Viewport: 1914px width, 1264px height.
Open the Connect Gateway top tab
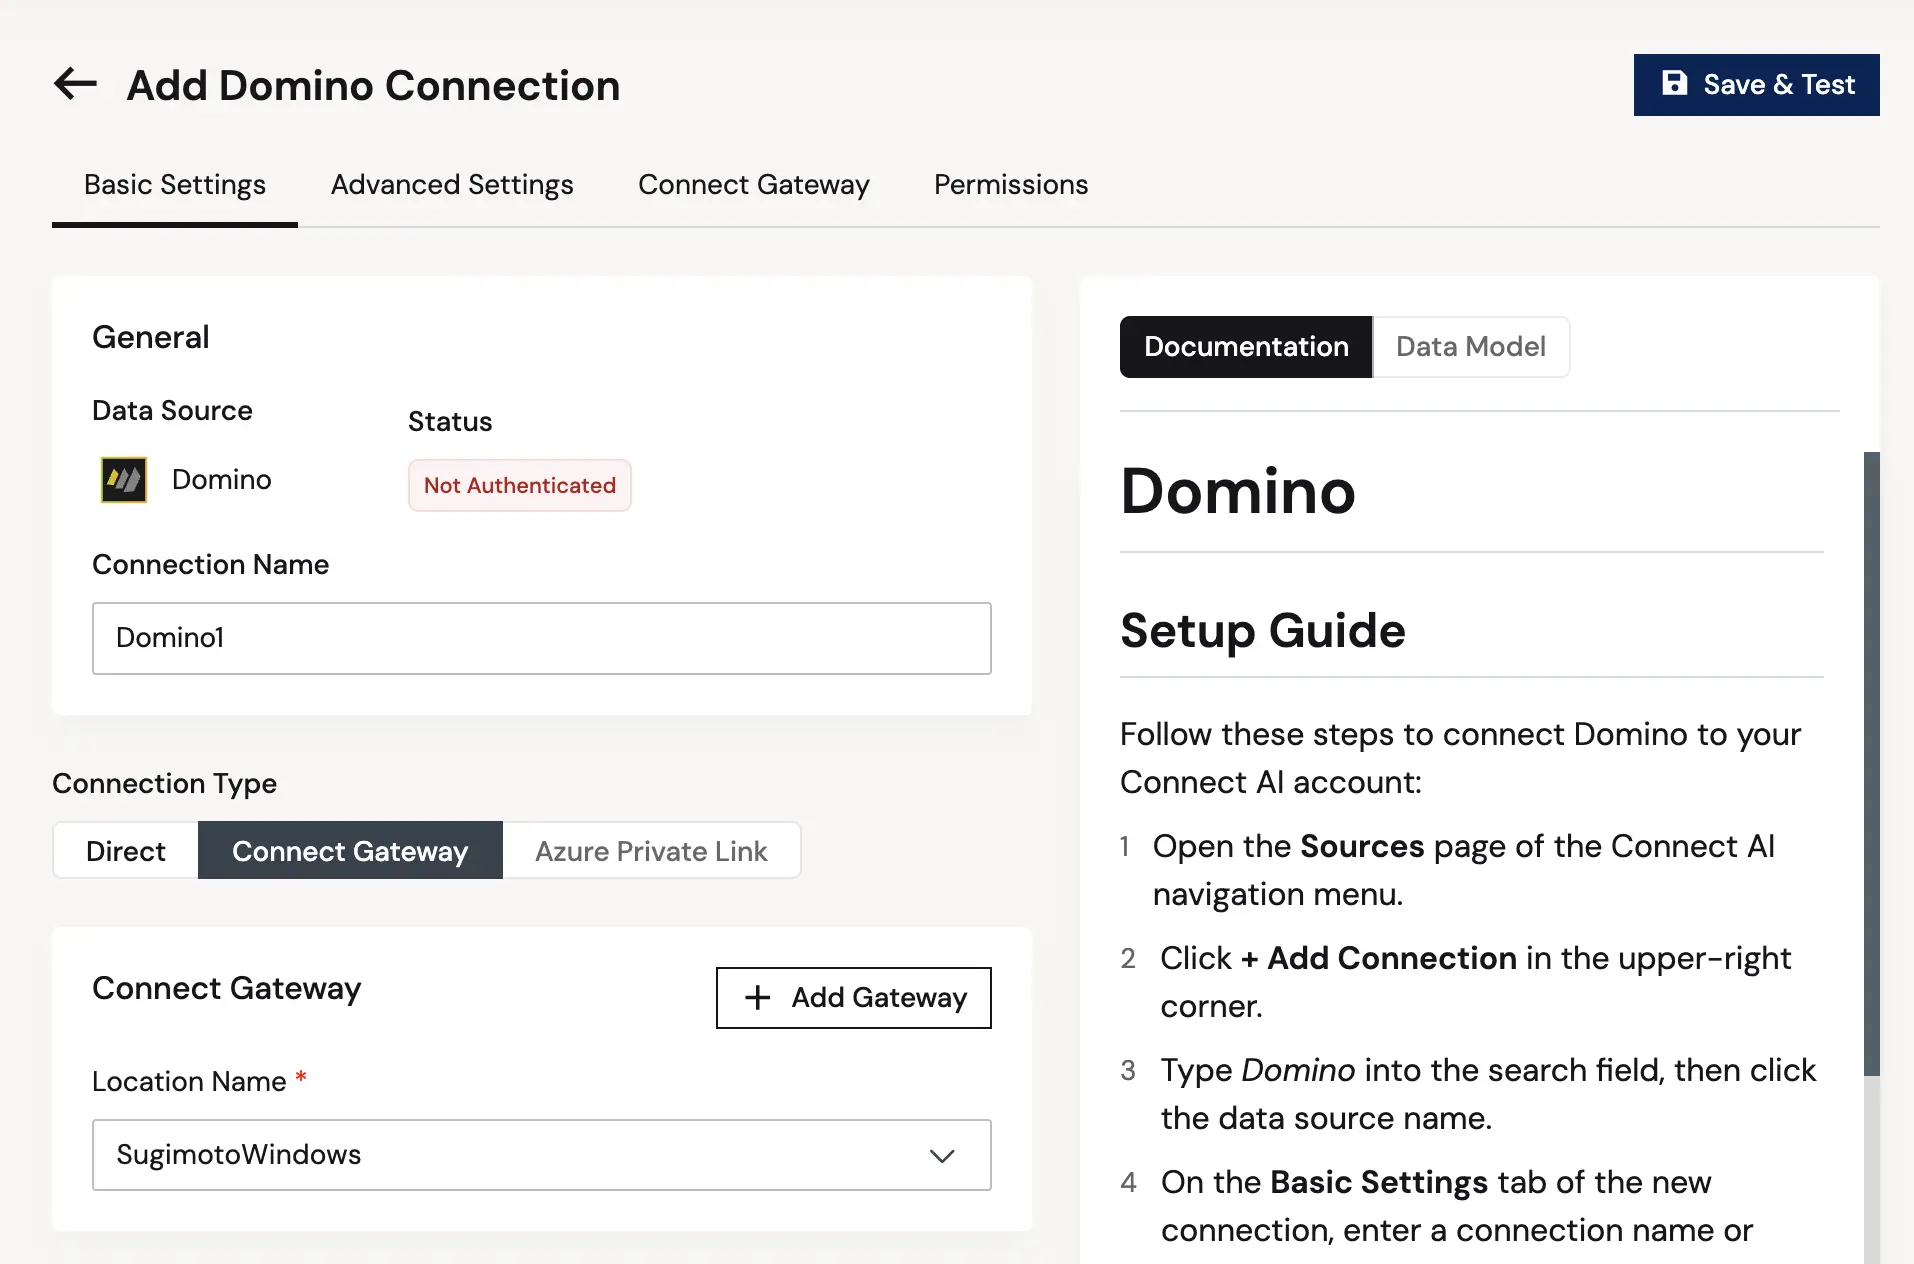(x=754, y=185)
